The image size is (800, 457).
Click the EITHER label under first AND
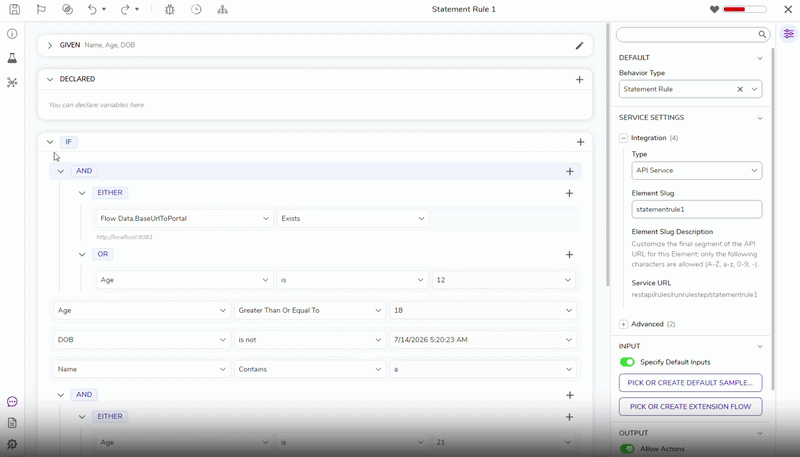click(110, 193)
